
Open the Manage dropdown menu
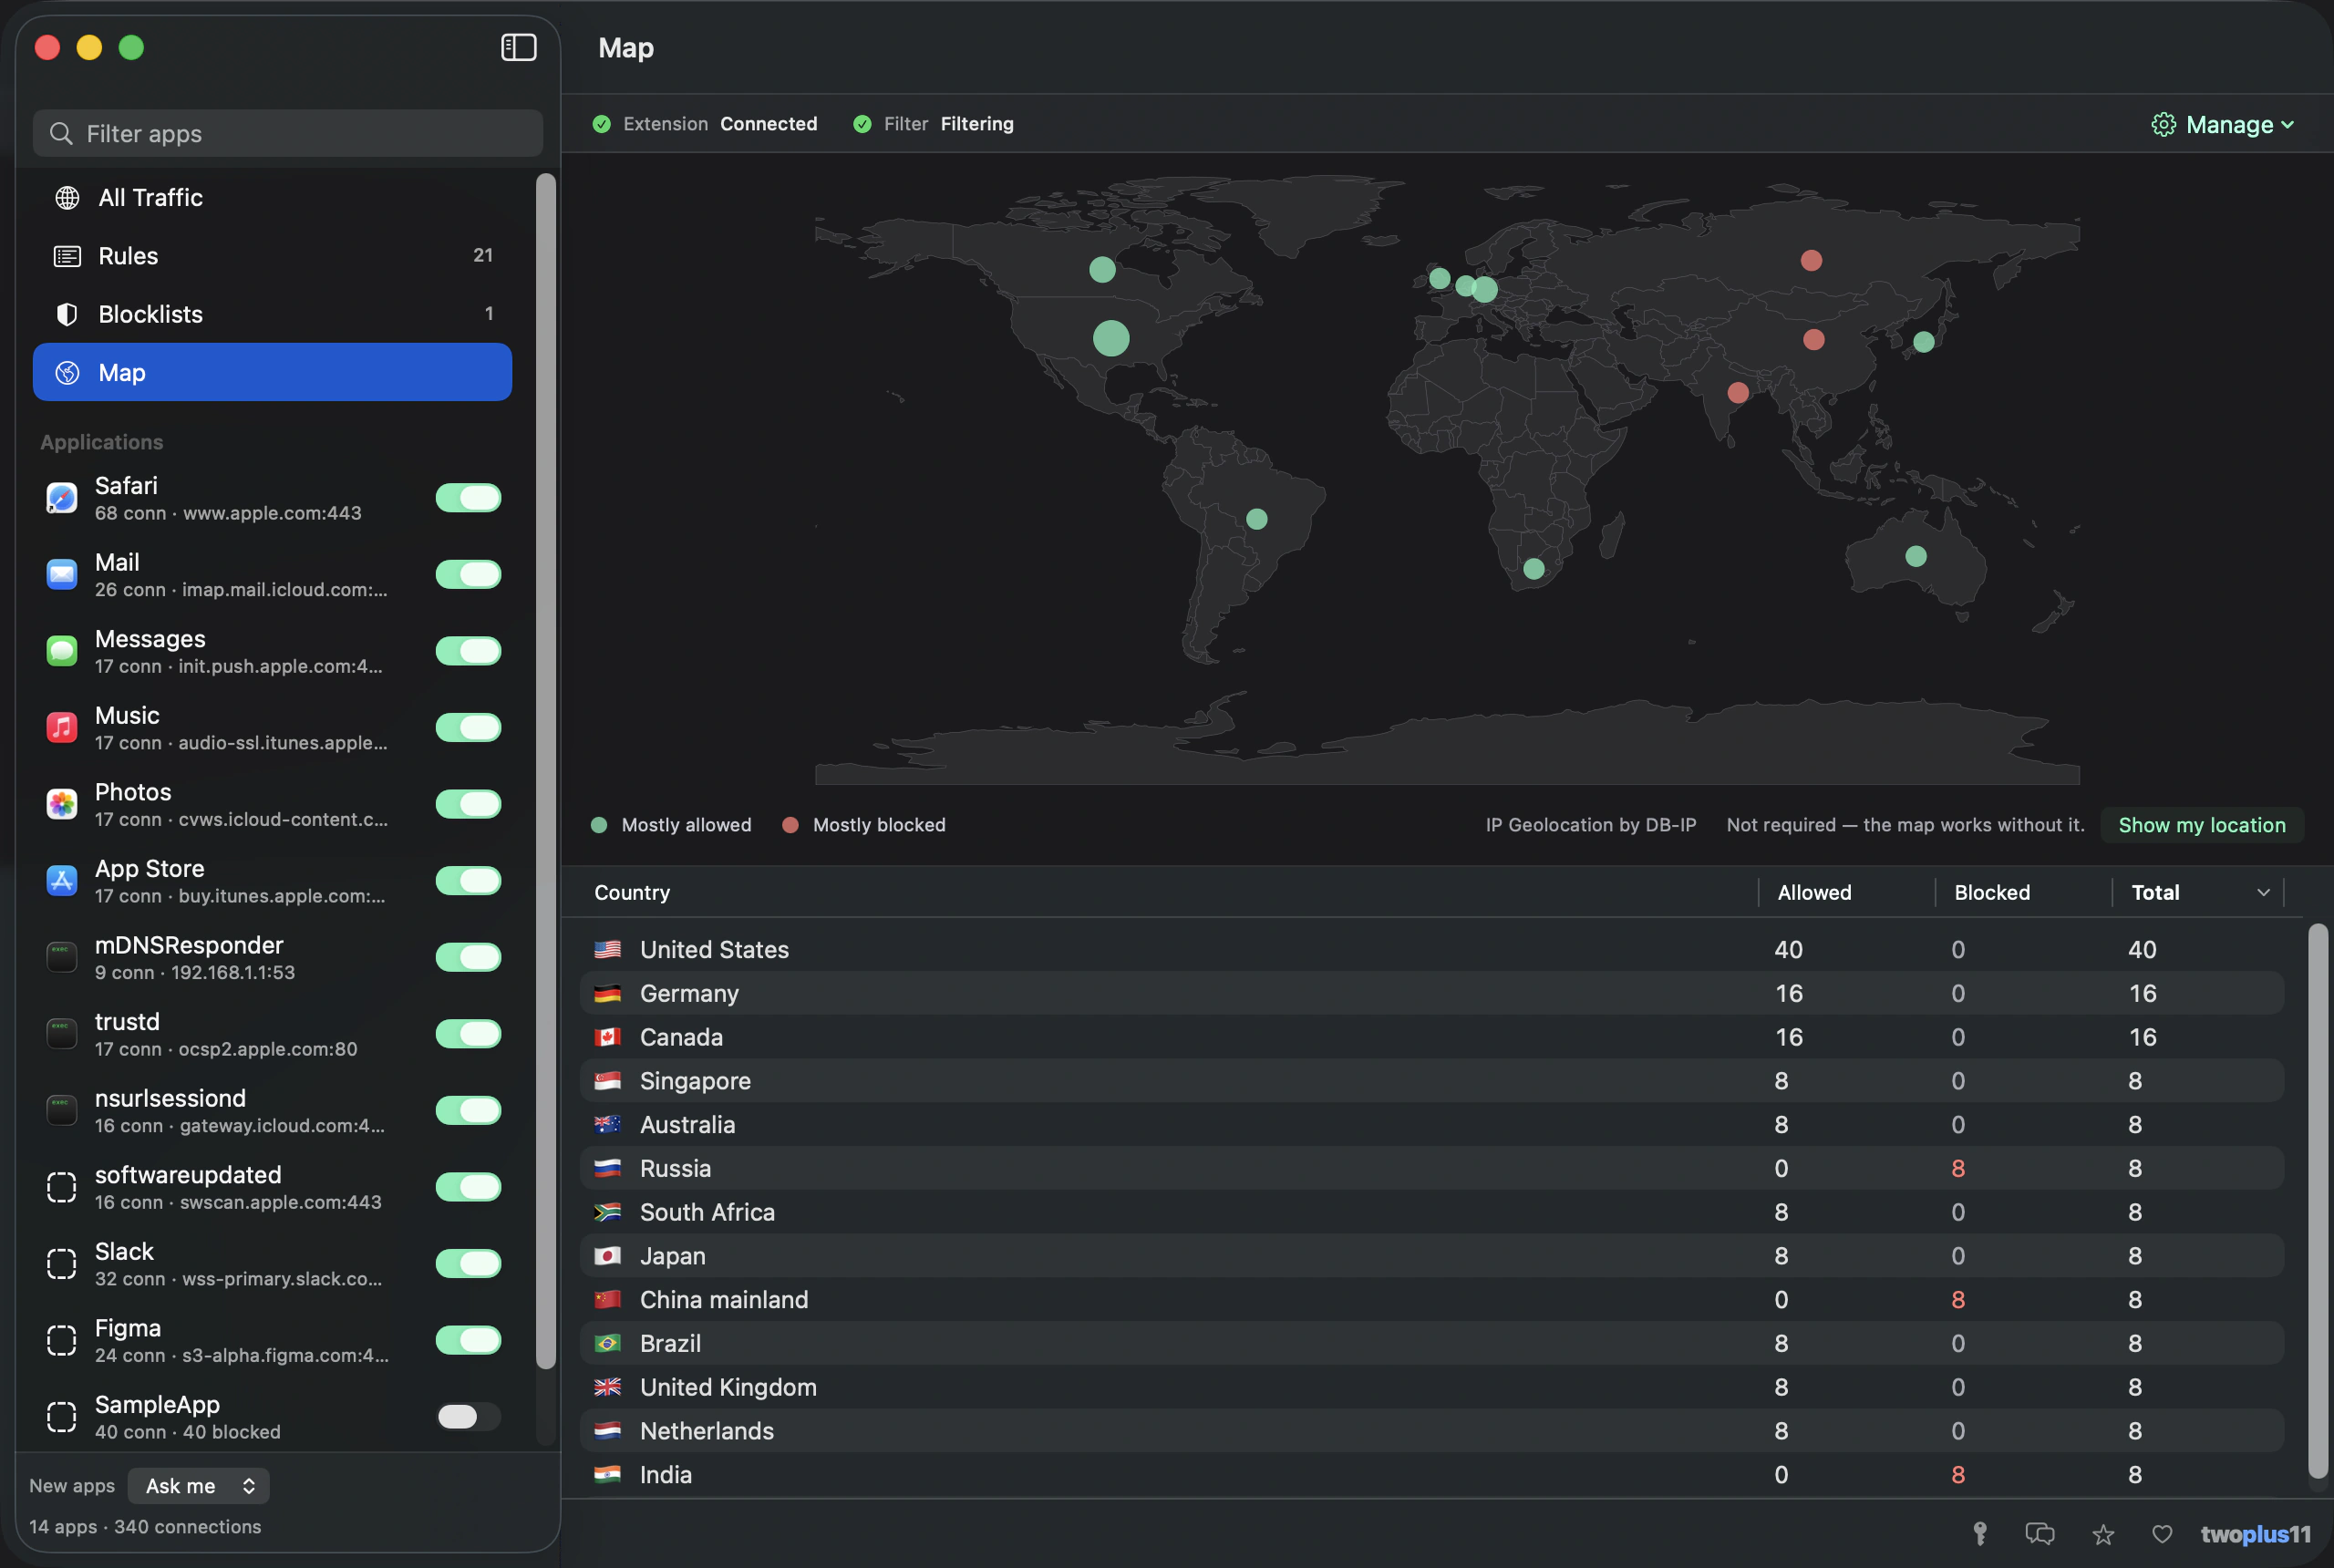(2222, 124)
